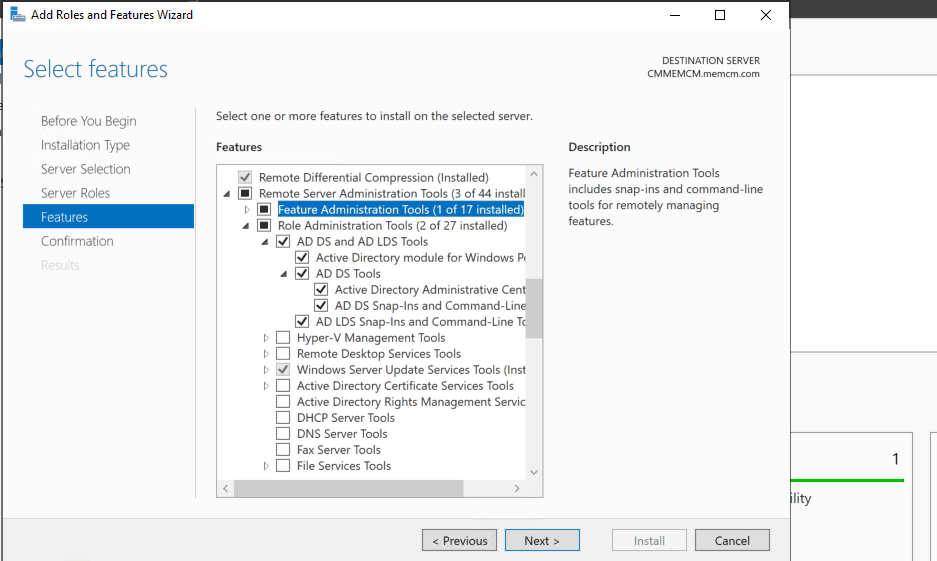937x561 pixels.
Task: Go to Server Selection step
Action: (x=85, y=169)
